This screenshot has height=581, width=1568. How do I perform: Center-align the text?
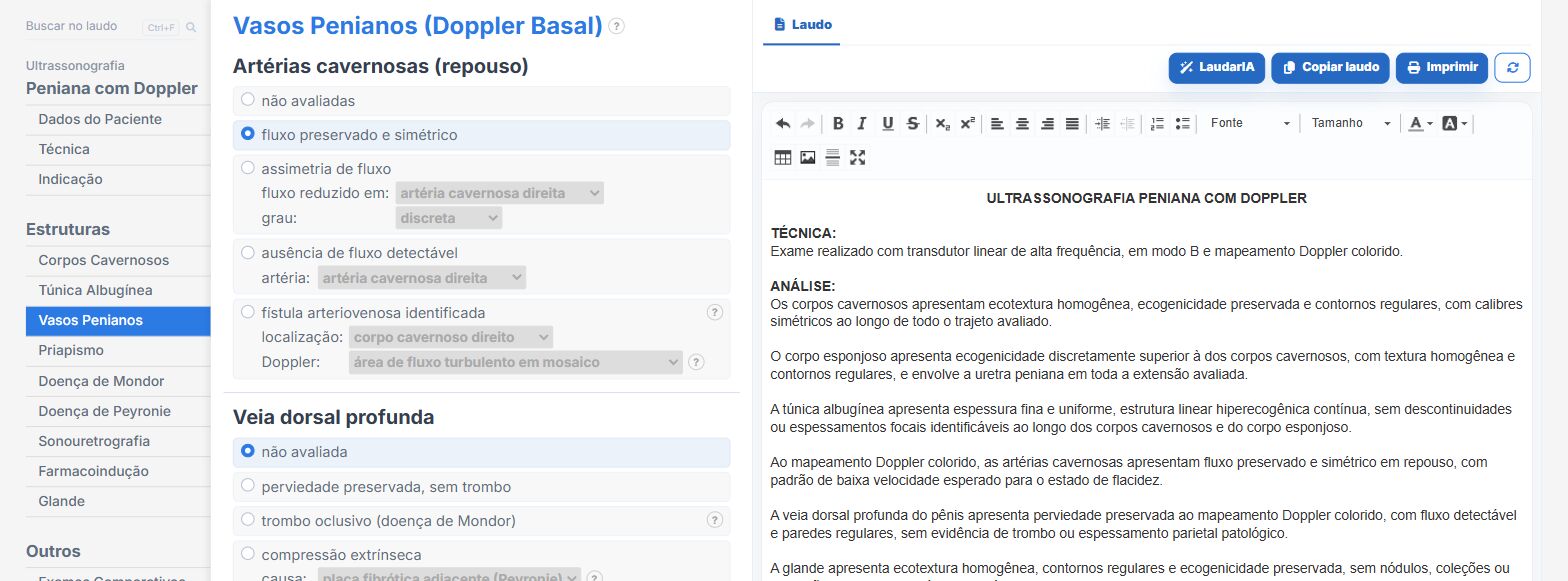(x=1022, y=124)
